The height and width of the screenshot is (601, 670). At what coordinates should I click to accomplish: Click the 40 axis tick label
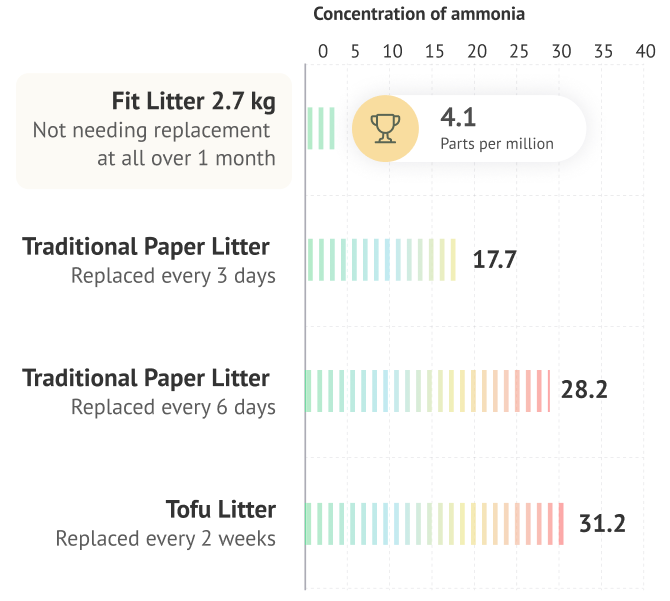[644, 51]
